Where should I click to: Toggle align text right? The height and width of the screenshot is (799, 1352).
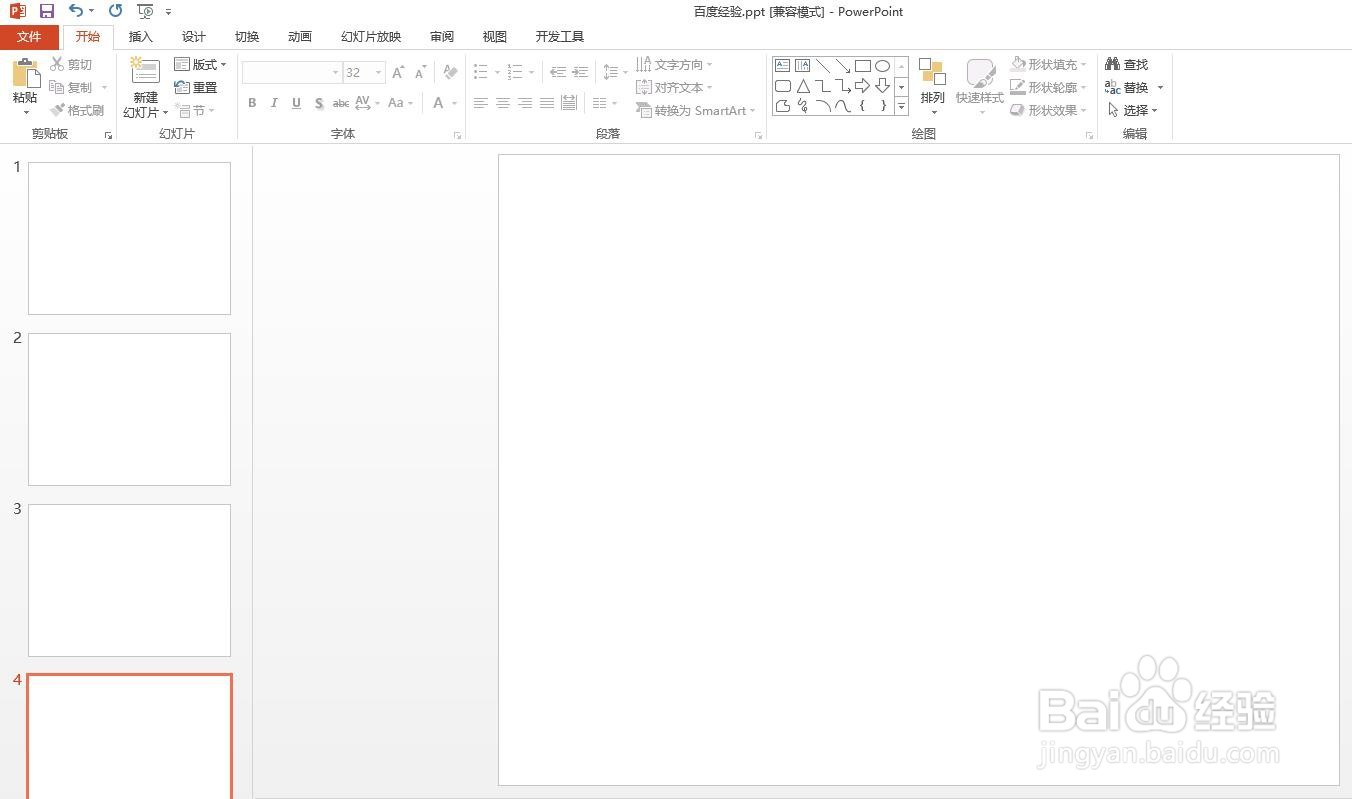(x=525, y=103)
